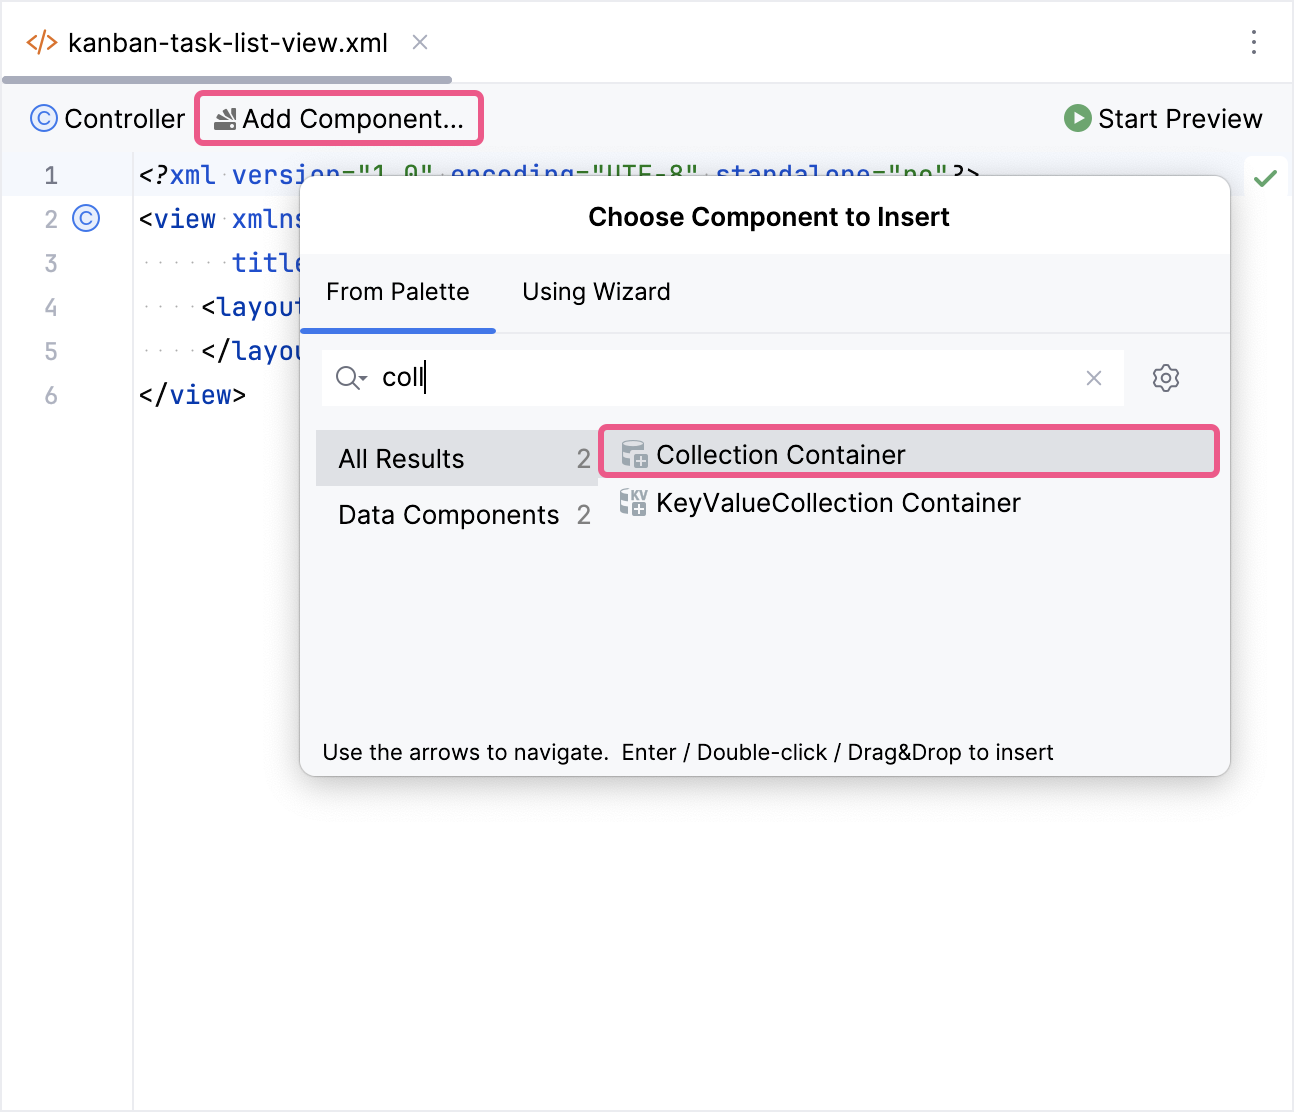Select the Data Components category

point(448,514)
